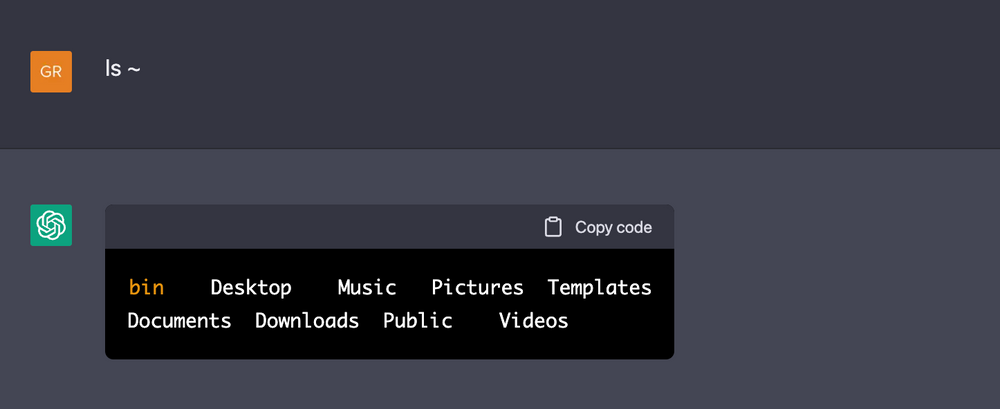The width and height of the screenshot is (1000, 409).
Task: Click the tilde character in user prompt
Action: tap(133, 70)
